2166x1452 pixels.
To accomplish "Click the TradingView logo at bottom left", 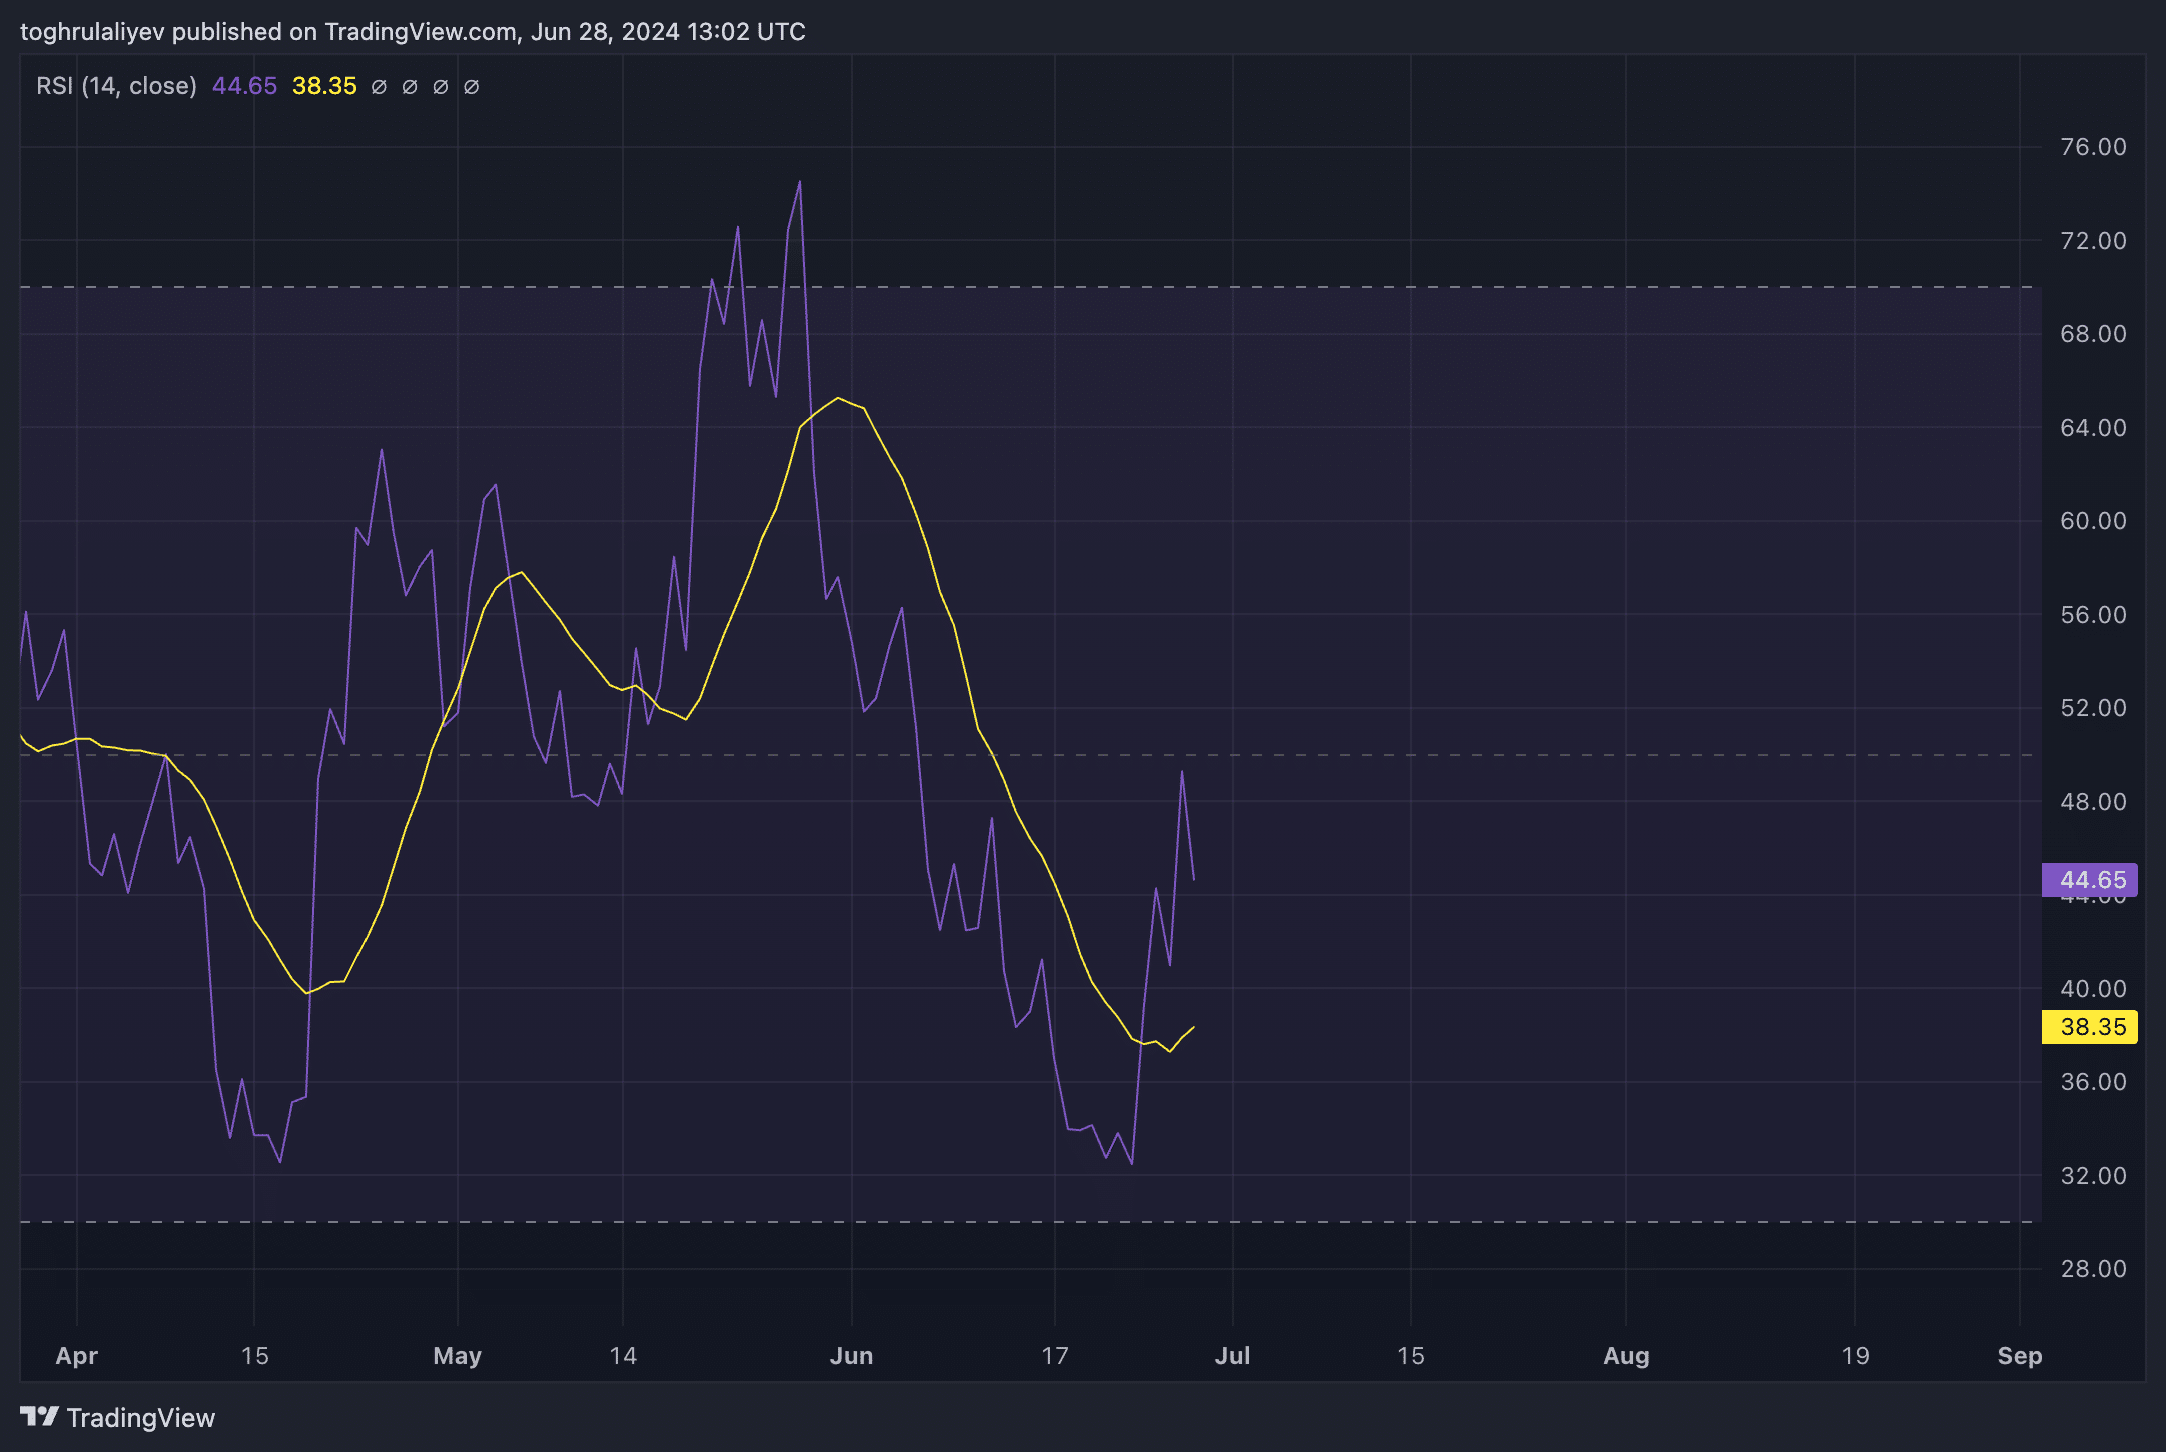I will [x=117, y=1418].
